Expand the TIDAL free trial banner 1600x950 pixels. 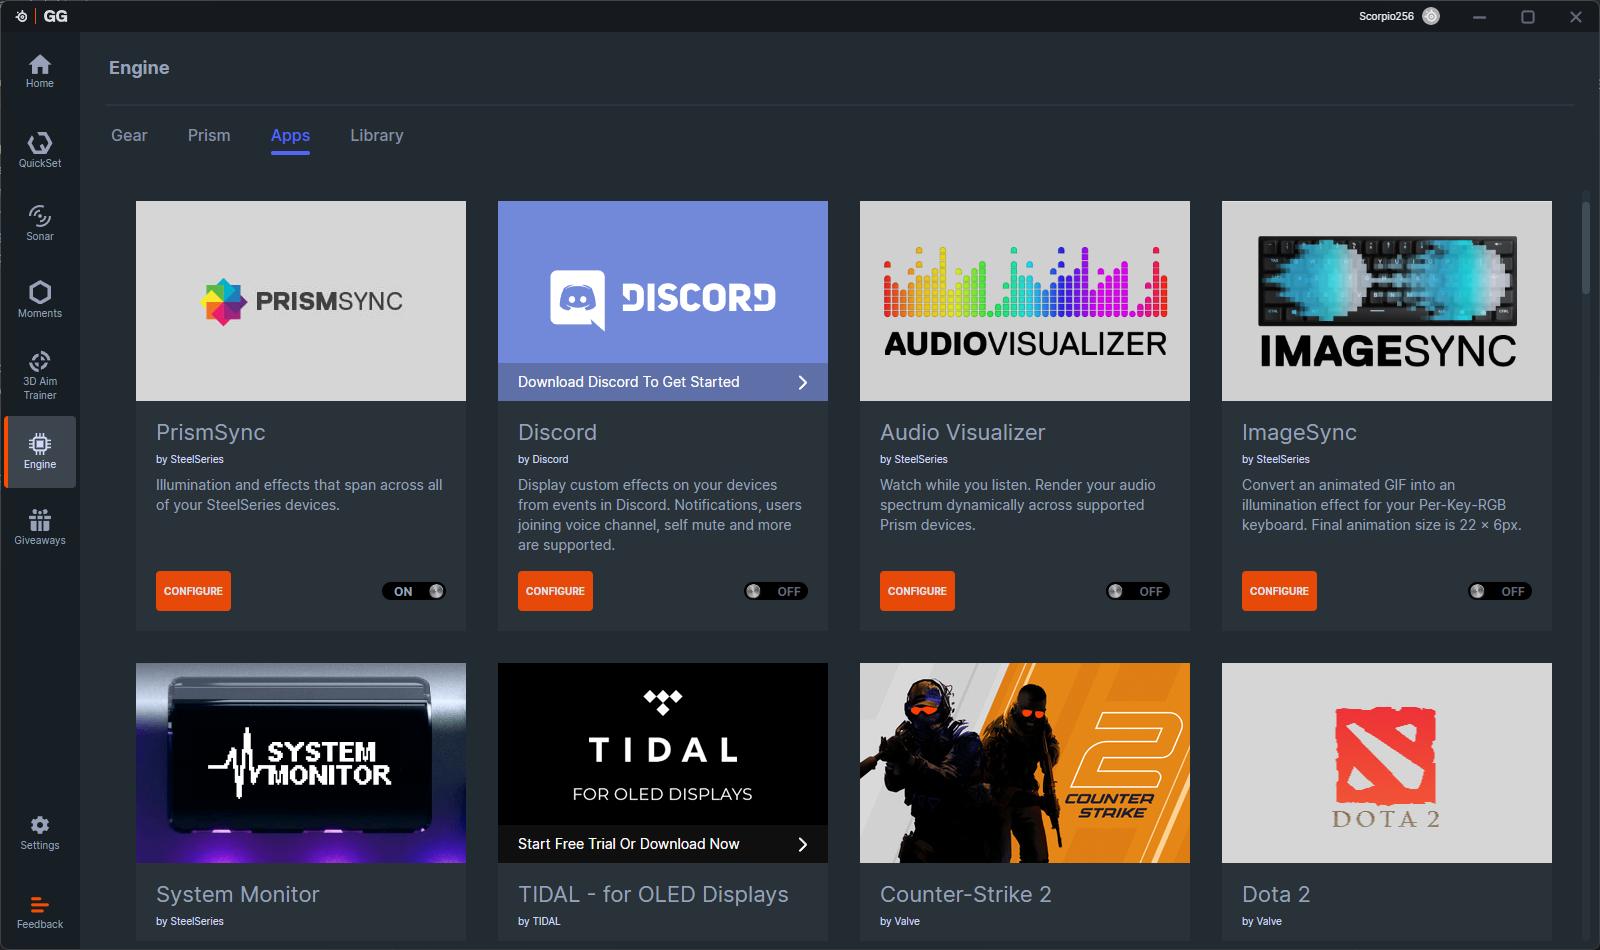click(x=662, y=844)
